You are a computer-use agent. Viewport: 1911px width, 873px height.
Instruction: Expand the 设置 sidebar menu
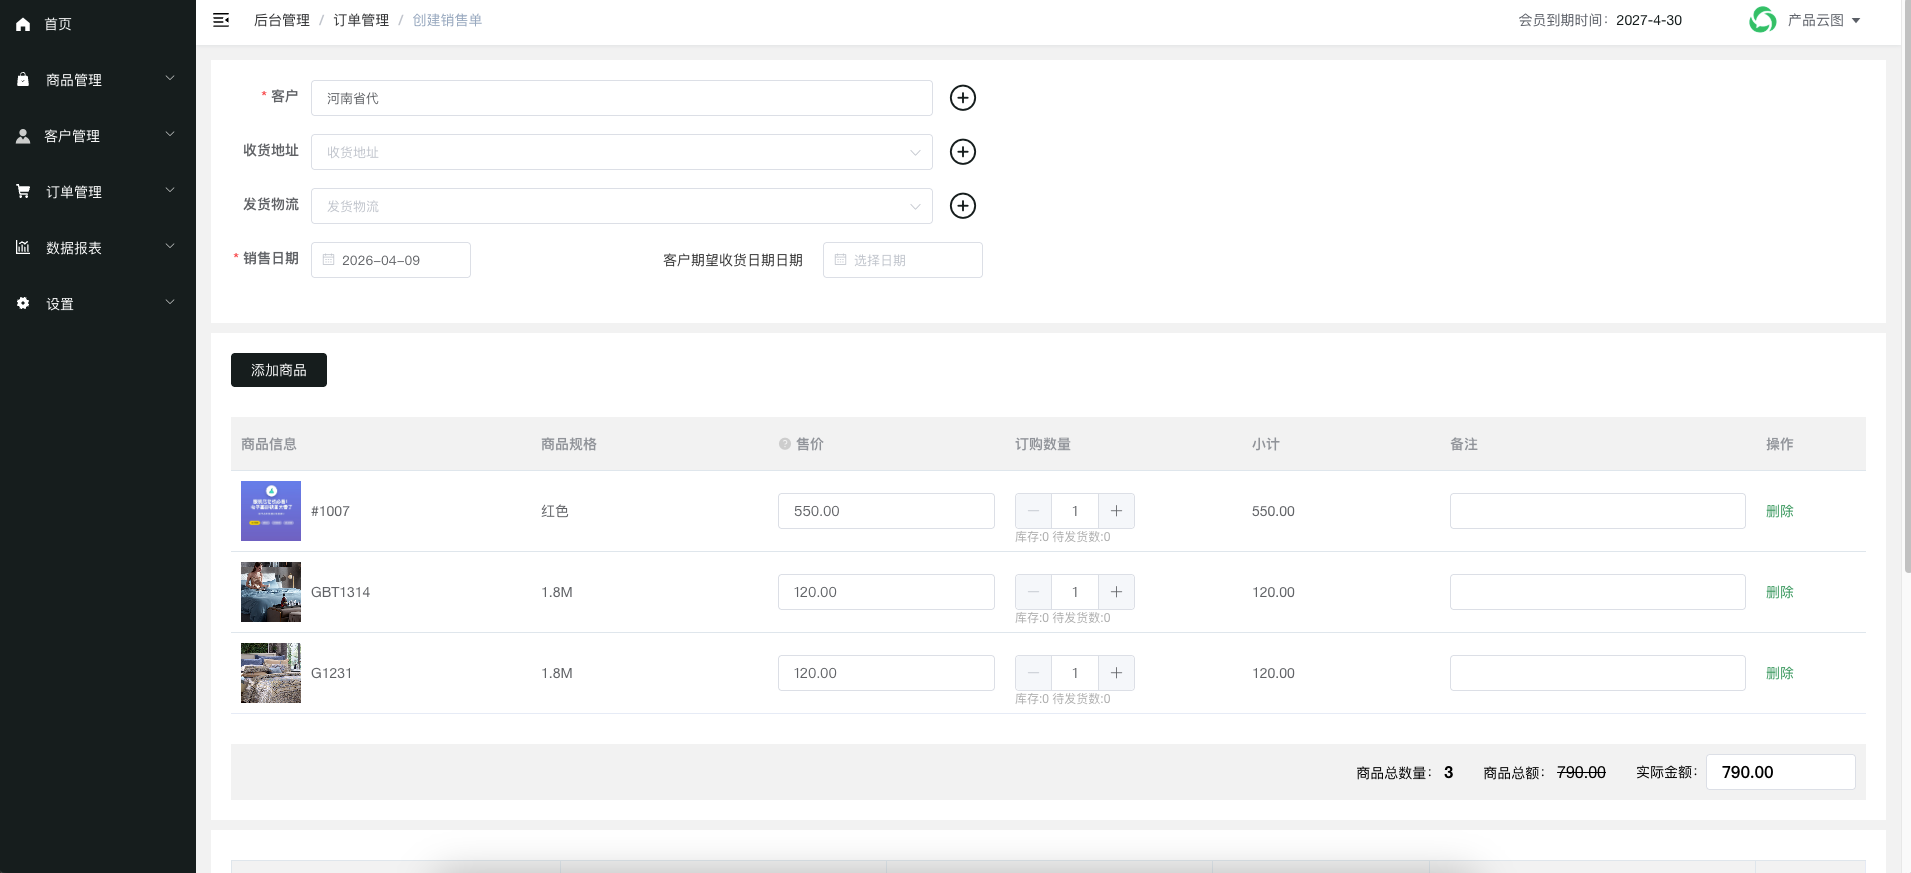pos(98,303)
